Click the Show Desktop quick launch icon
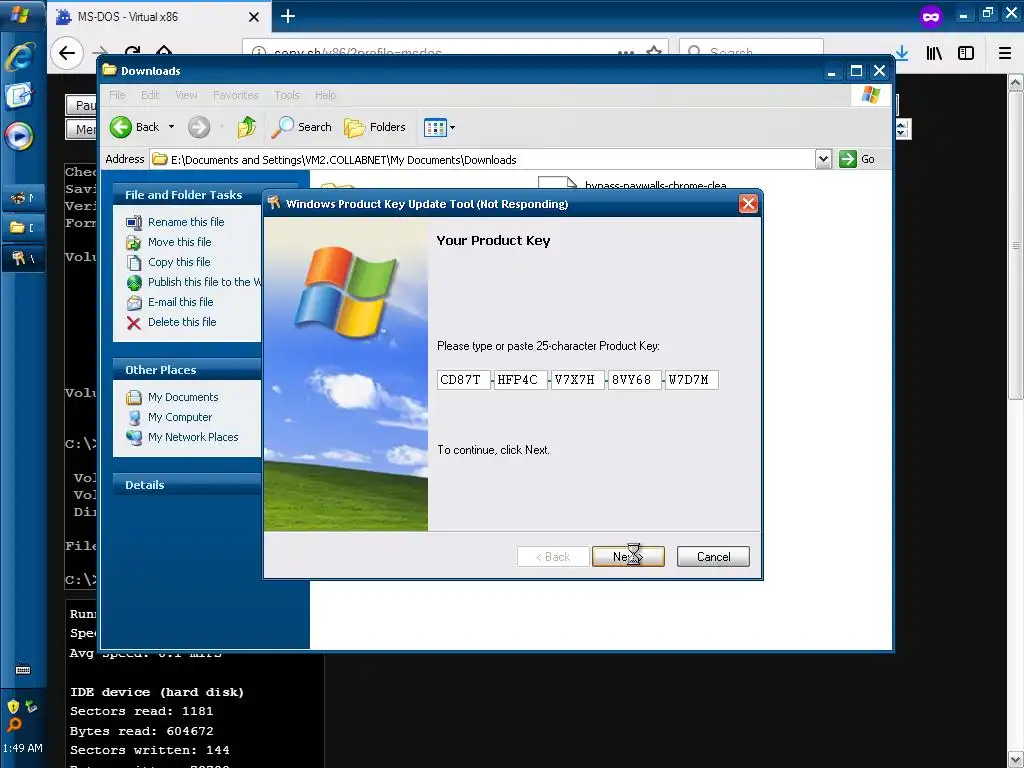Image resolution: width=1024 pixels, height=768 pixels. click(20, 96)
